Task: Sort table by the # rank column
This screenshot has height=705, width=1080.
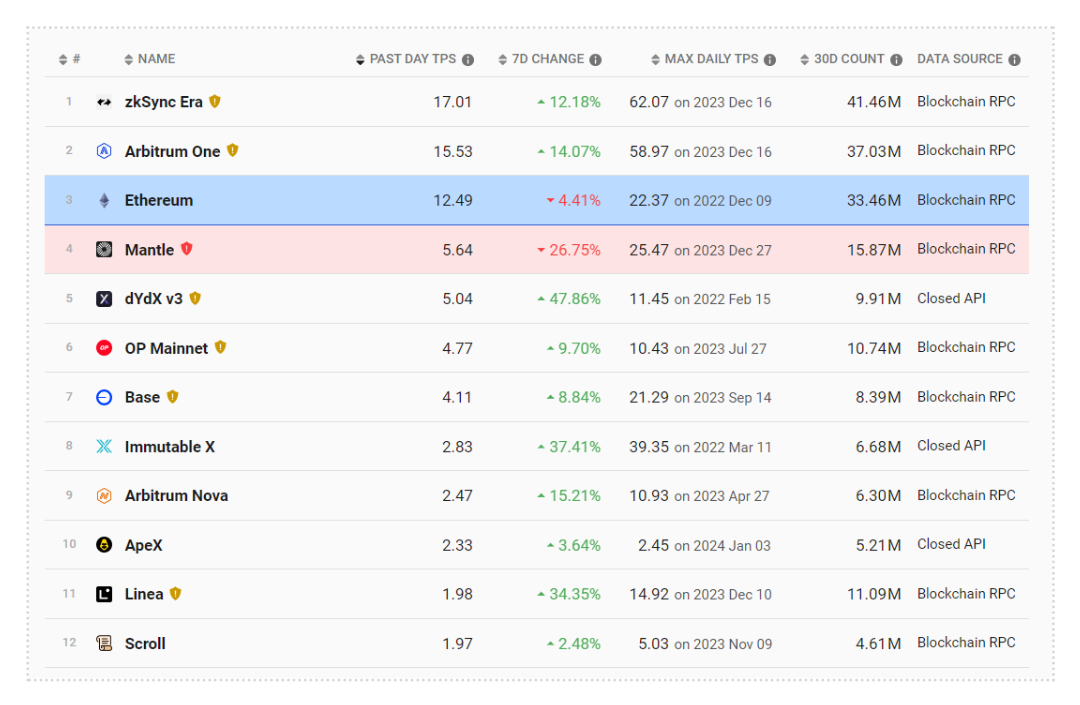Action: [70, 59]
